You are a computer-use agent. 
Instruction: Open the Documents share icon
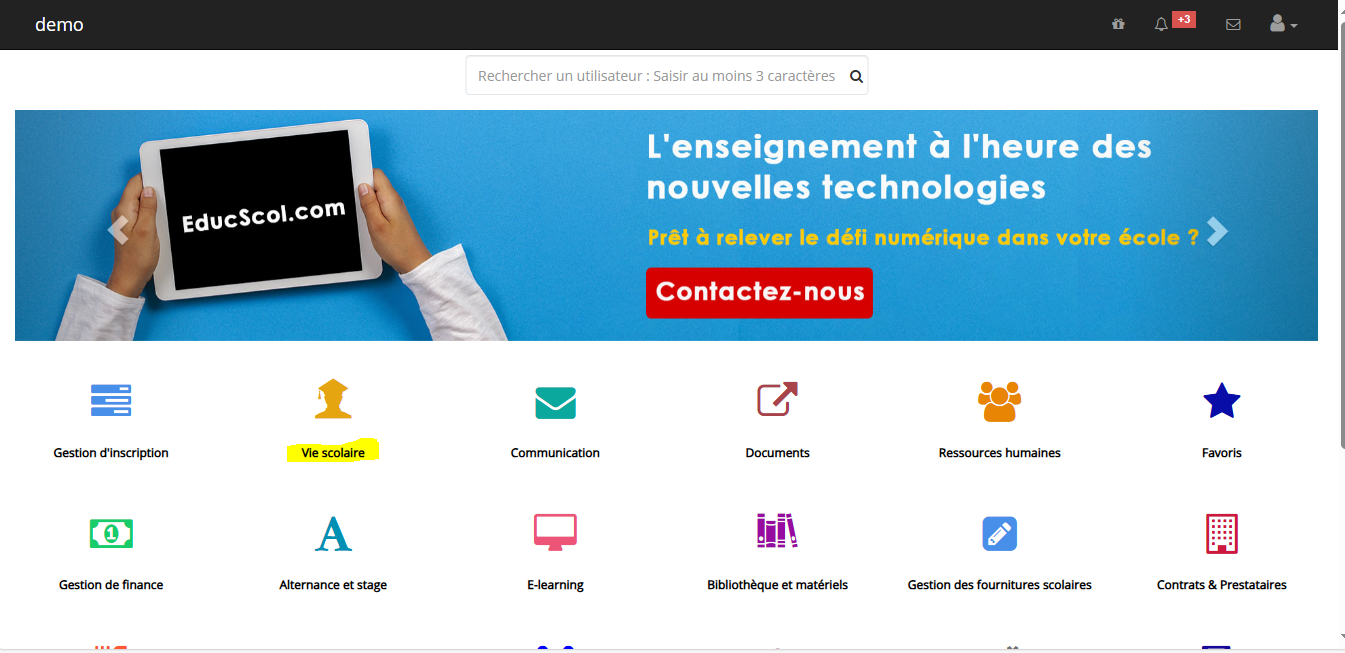coord(777,399)
